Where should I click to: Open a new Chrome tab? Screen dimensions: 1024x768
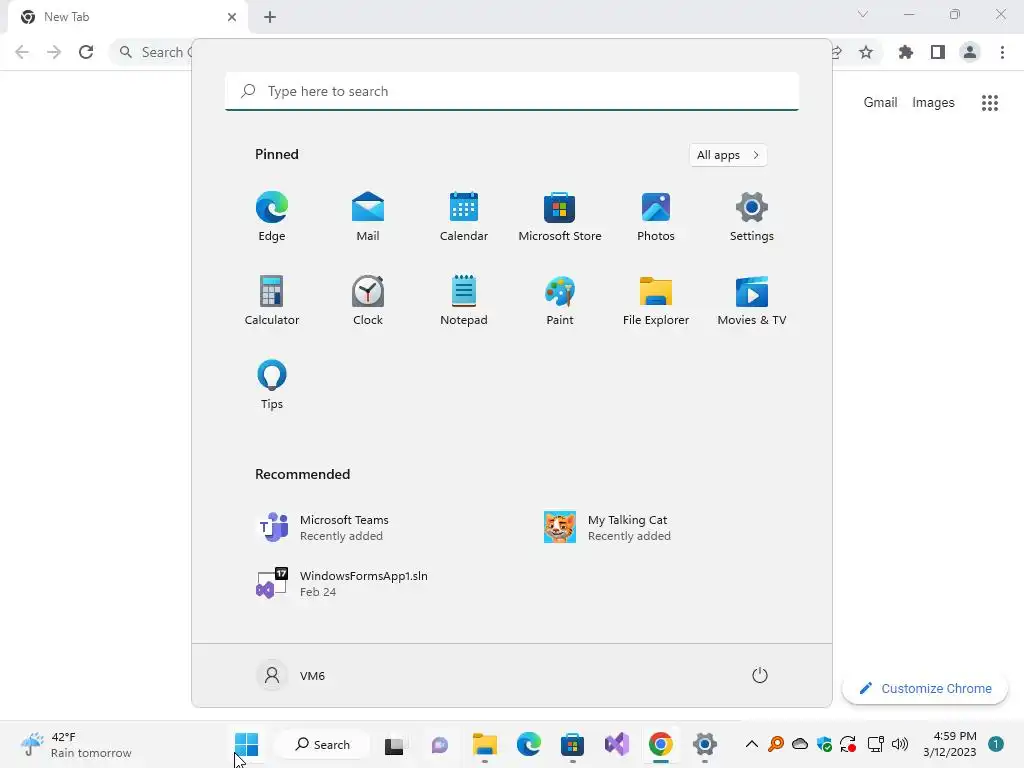pos(270,17)
